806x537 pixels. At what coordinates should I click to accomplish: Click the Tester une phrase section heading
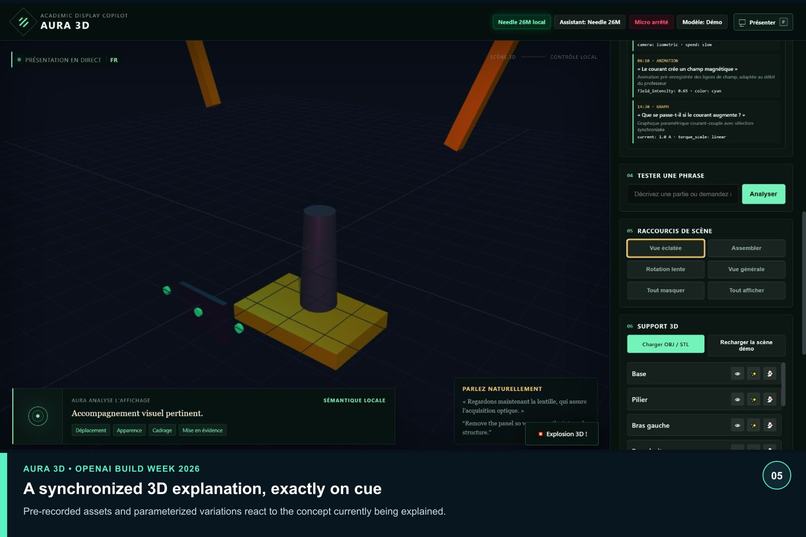click(670, 176)
